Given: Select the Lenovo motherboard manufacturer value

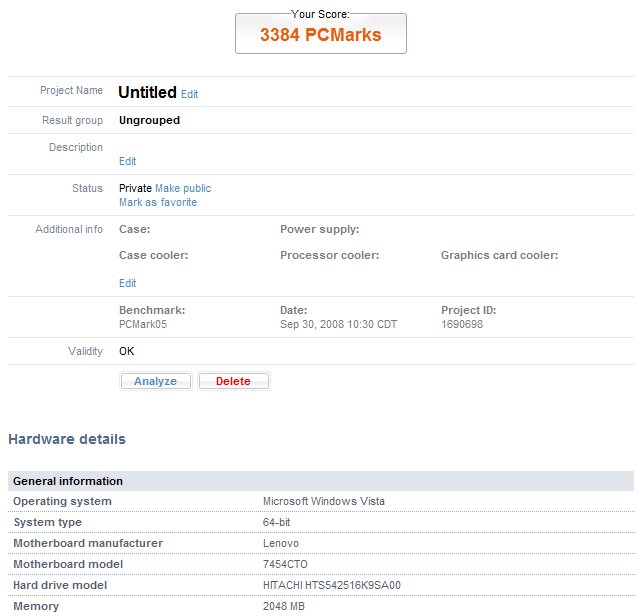Looking at the screenshot, I should (x=281, y=543).
